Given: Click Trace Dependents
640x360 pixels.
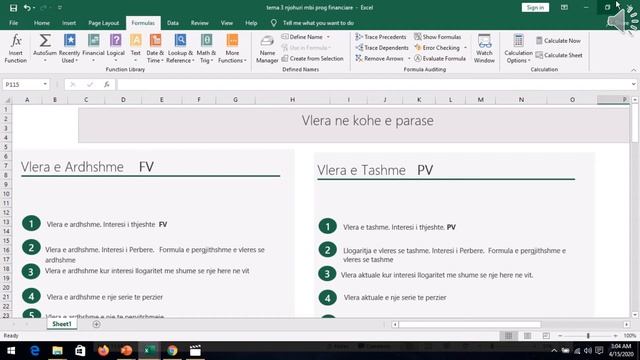Looking at the screenshot, I should point(382,48).
